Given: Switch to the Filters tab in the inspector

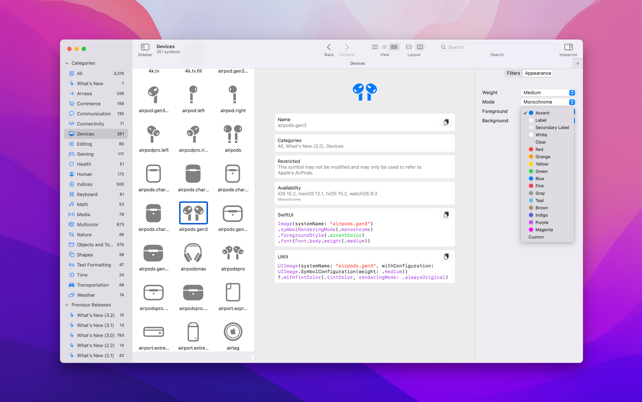Looking at the screenshot, I should (513, 73).
